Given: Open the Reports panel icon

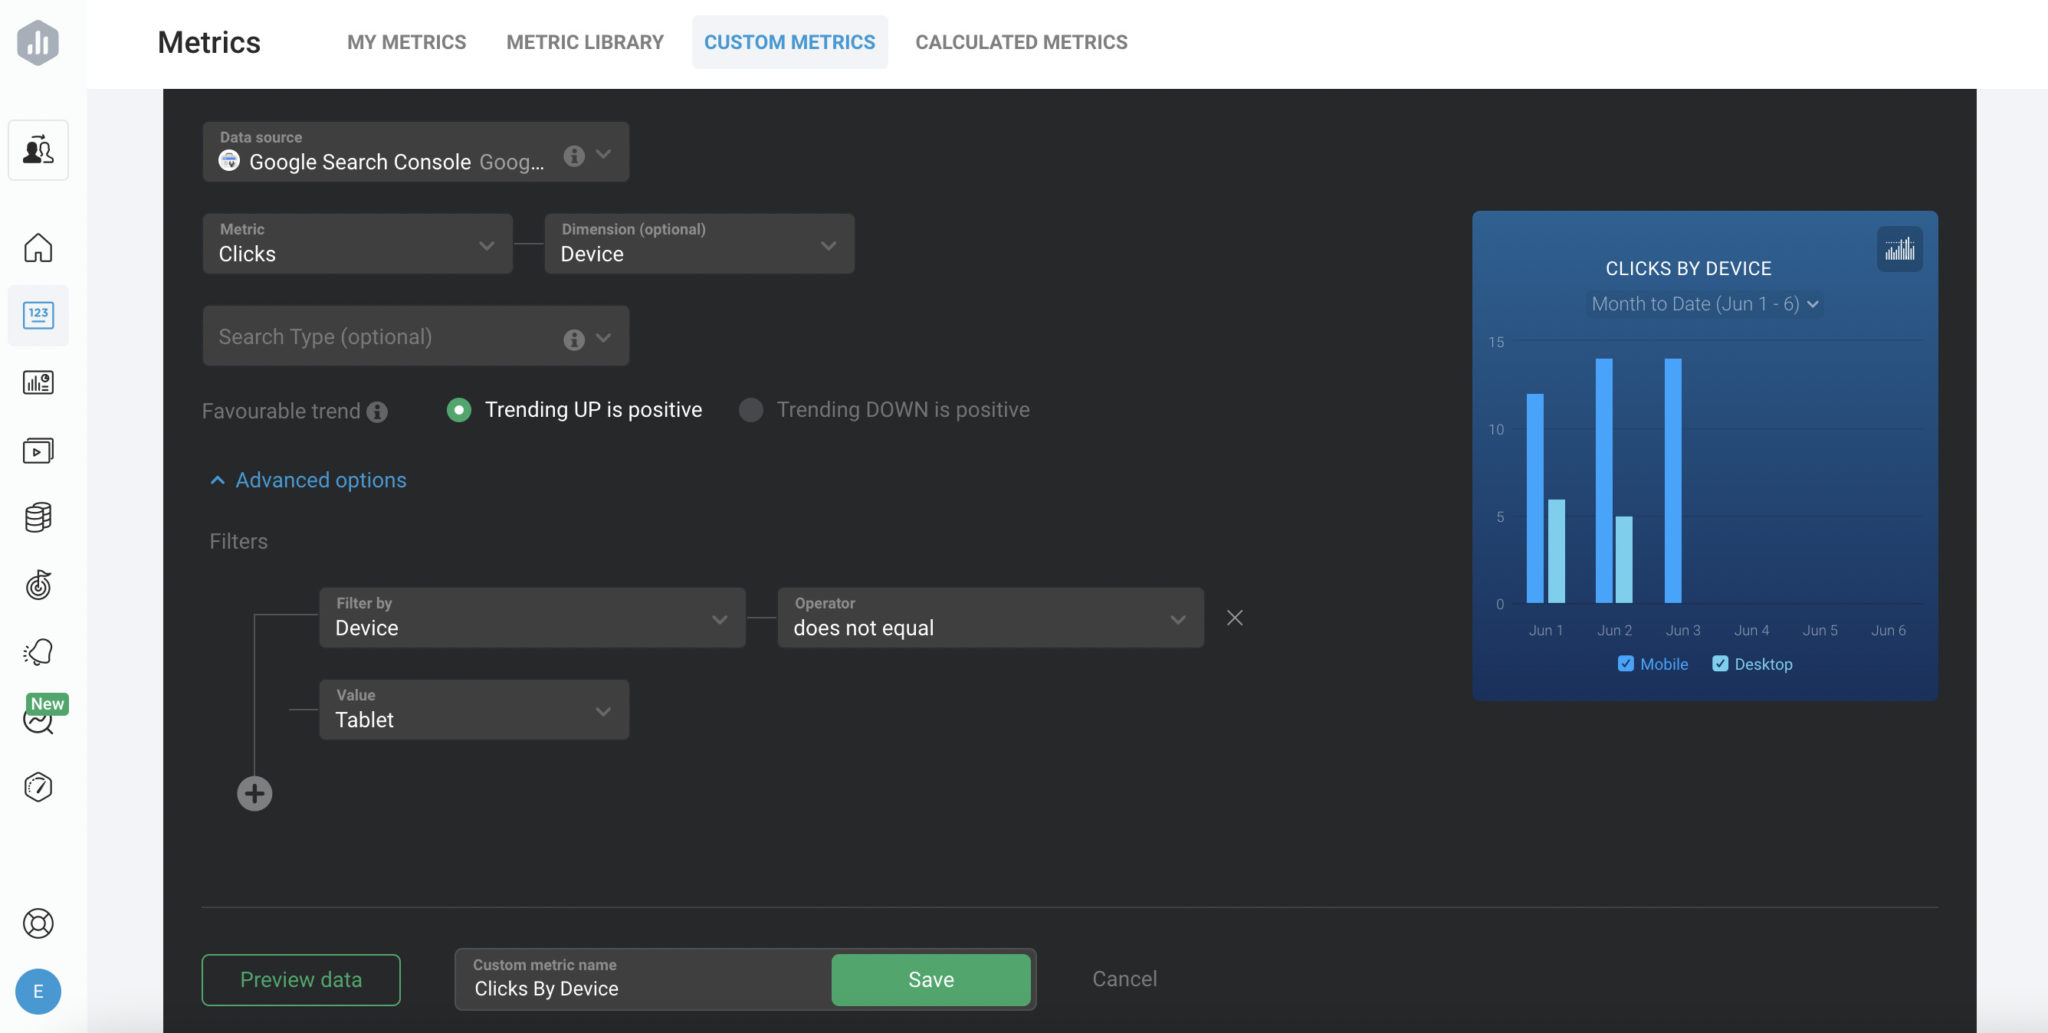Looking at the screenshot, I should click(38, 382).
